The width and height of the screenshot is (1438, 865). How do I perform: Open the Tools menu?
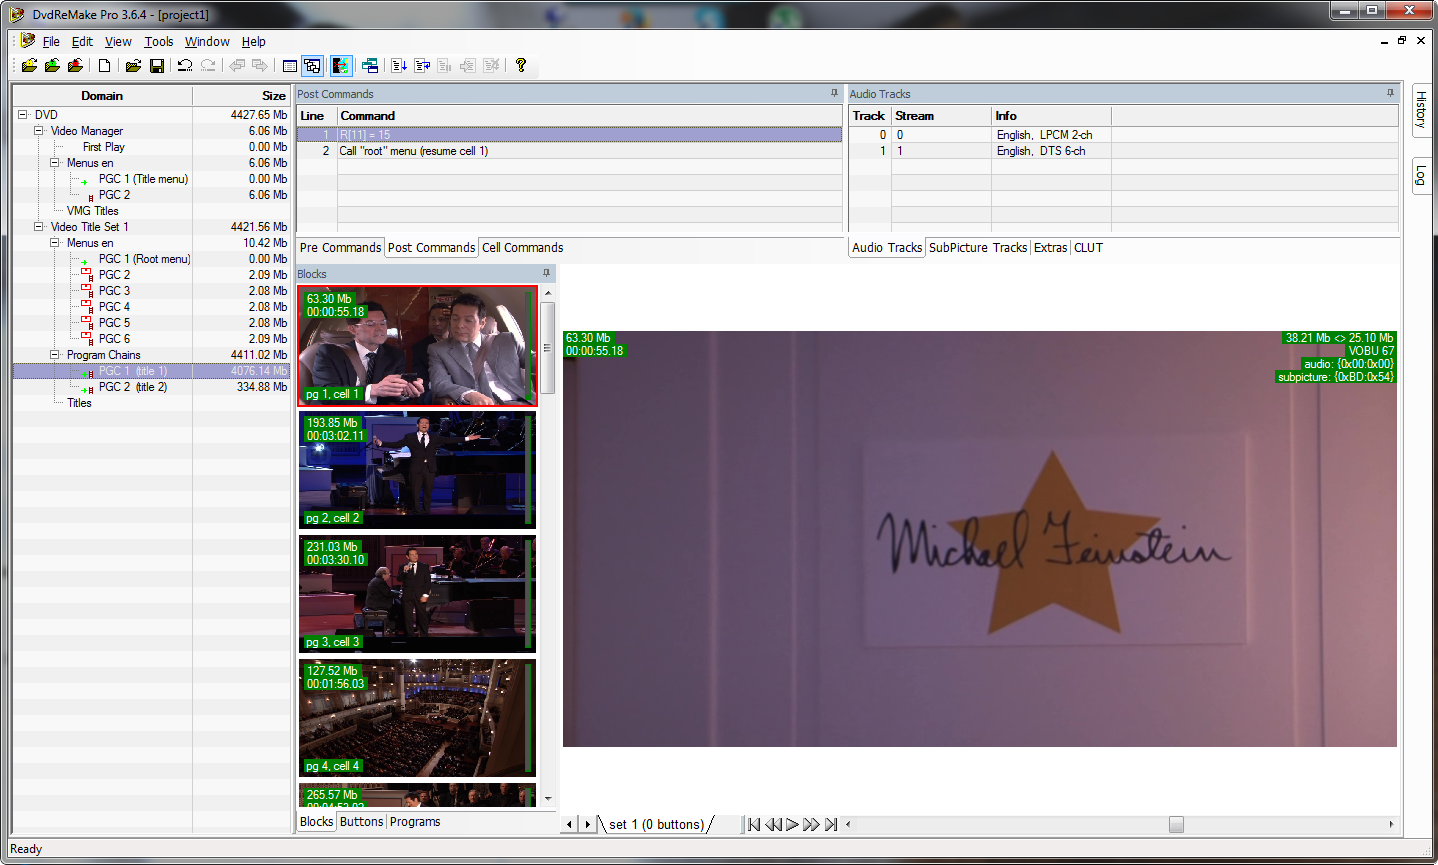(x=158, y=42)
